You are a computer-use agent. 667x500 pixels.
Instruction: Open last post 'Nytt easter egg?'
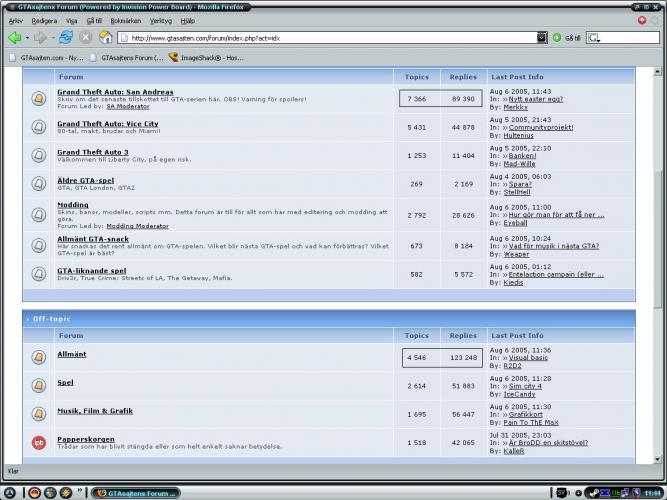(x=535, y=99)
